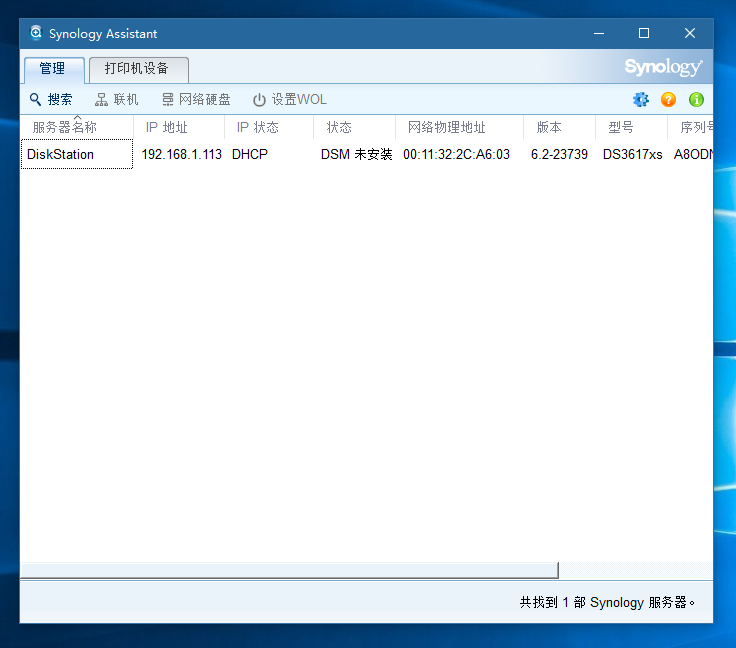736x648 pixels.
Task: Switch to the 打印机设备 tab
Action: [137, 69]
